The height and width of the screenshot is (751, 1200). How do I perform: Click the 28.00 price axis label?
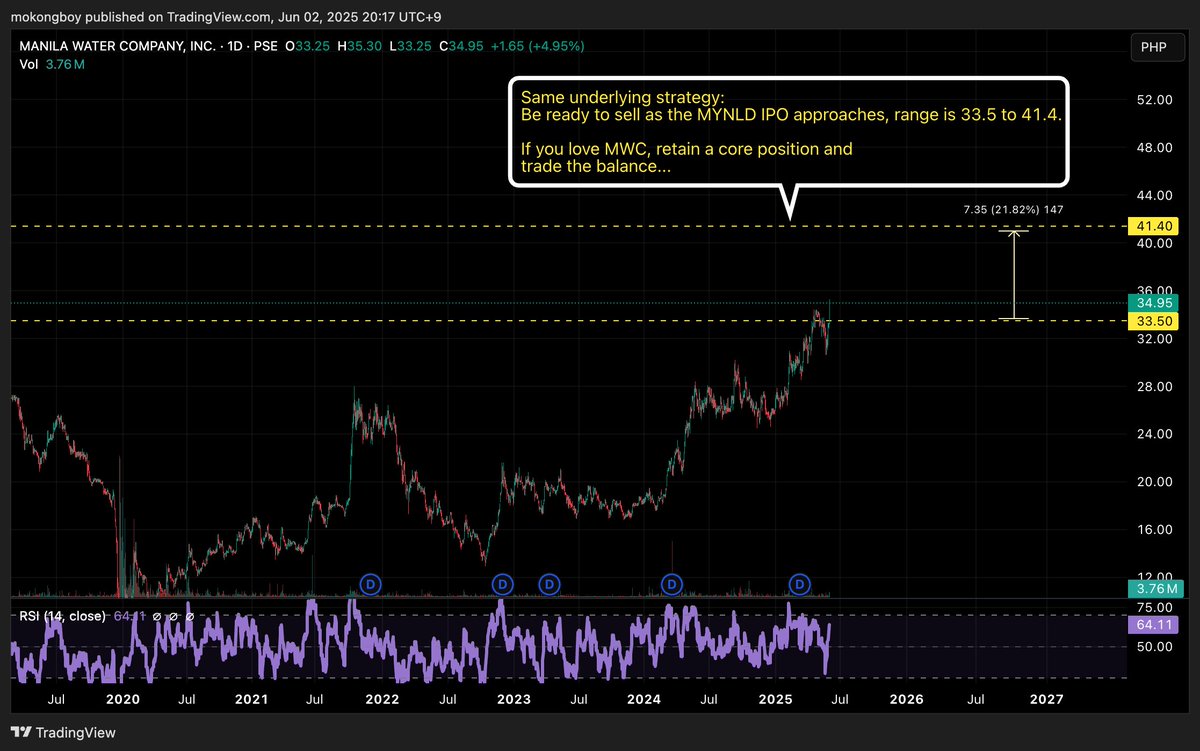[x=1153, y=386]
